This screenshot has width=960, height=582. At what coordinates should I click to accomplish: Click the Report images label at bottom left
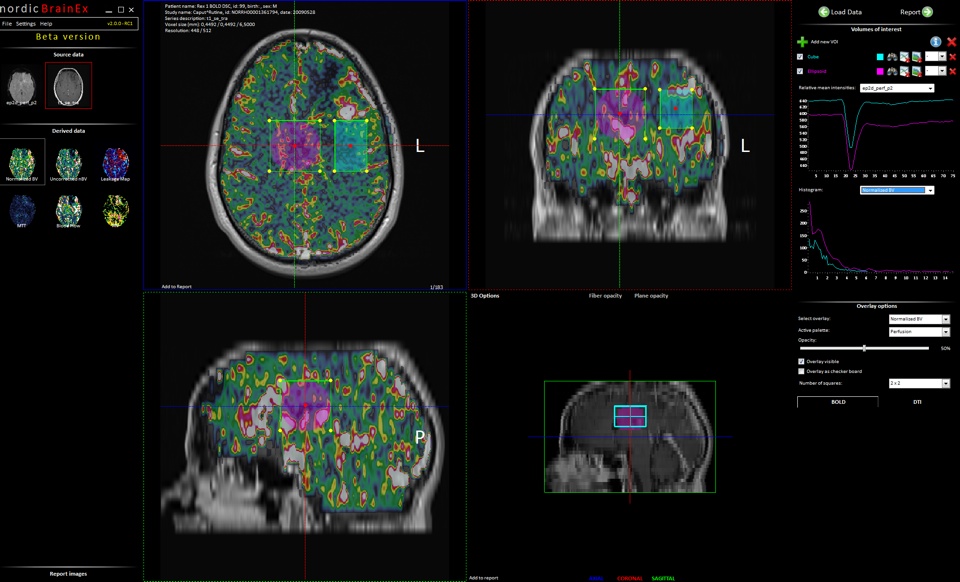(x=68, y=574)
